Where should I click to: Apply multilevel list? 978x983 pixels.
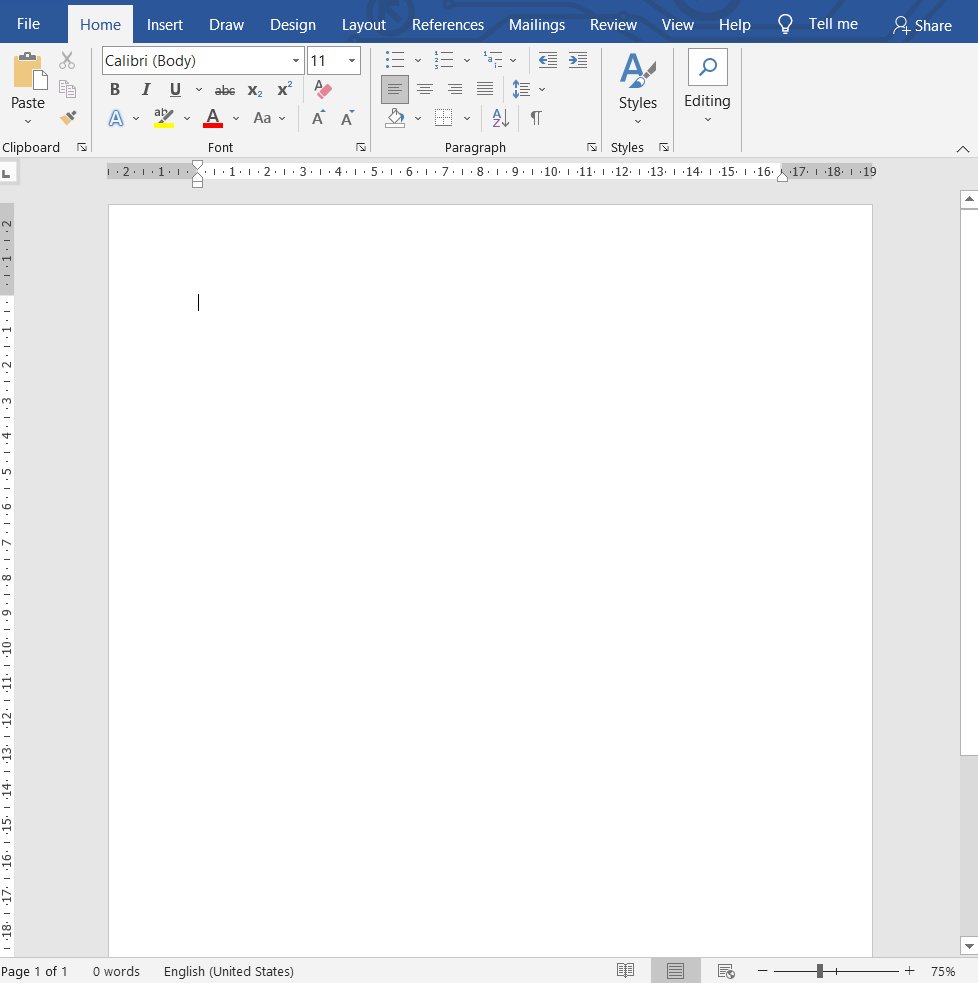coord(493,60)
